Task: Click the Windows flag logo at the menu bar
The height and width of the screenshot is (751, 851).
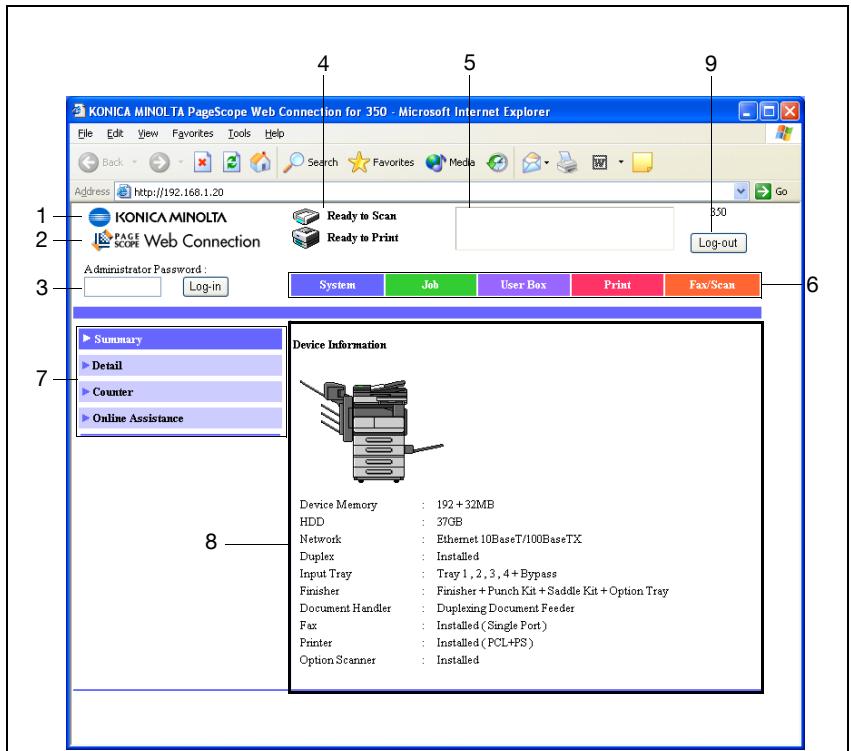Action: (x=784, y=133)
